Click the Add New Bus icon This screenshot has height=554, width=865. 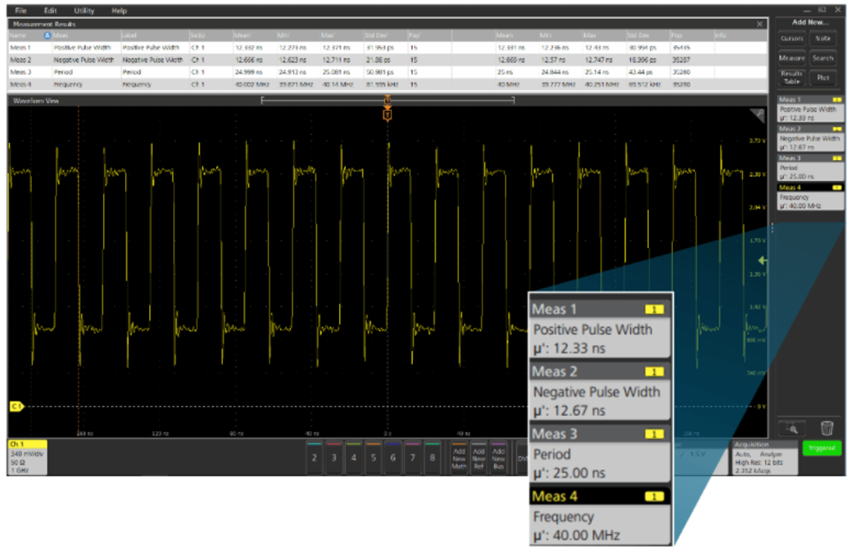pos(497,458)
